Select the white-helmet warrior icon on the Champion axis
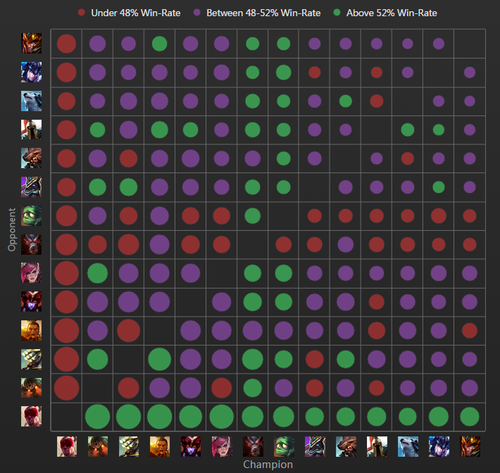This screenshot has width=500, height=473. 377,447
